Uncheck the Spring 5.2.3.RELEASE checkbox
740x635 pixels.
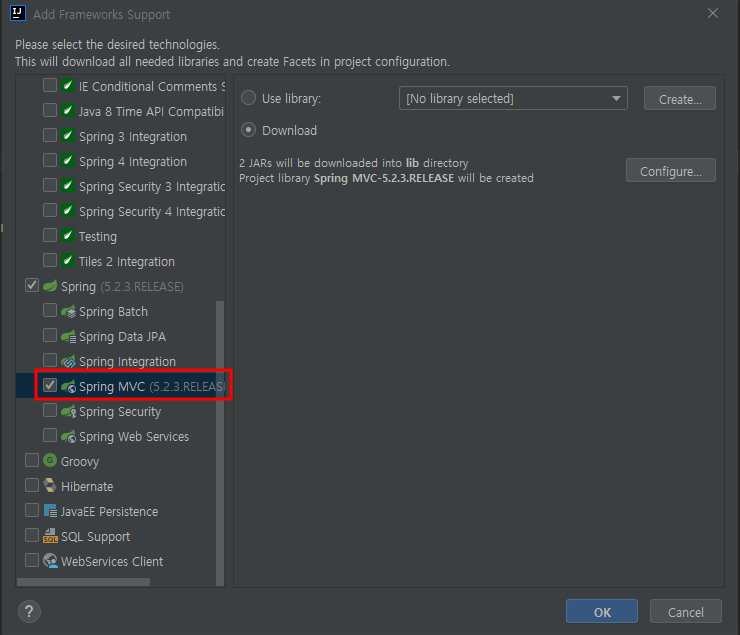(x=32, y=285)
